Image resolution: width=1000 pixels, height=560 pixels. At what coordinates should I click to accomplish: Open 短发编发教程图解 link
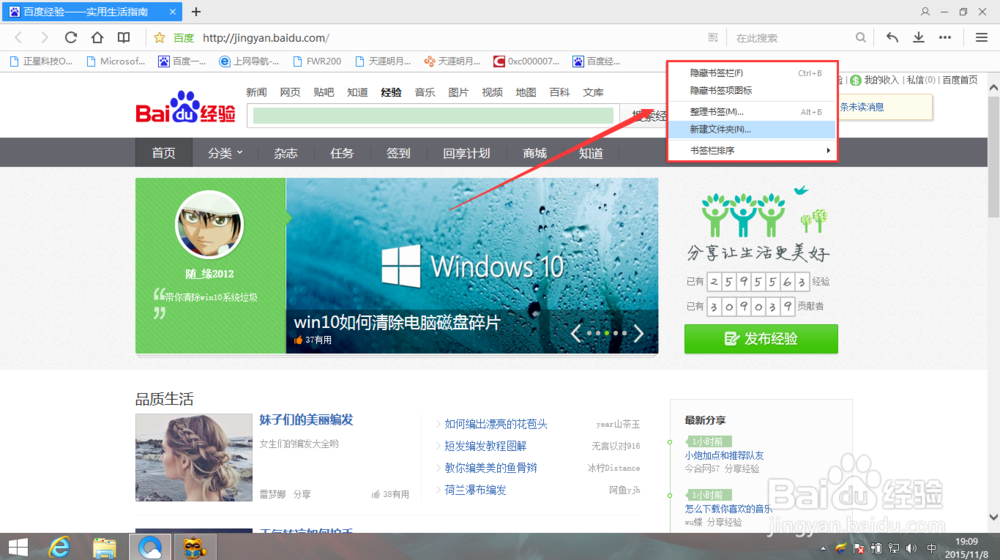pyautogui.click(x=485, y=446)
